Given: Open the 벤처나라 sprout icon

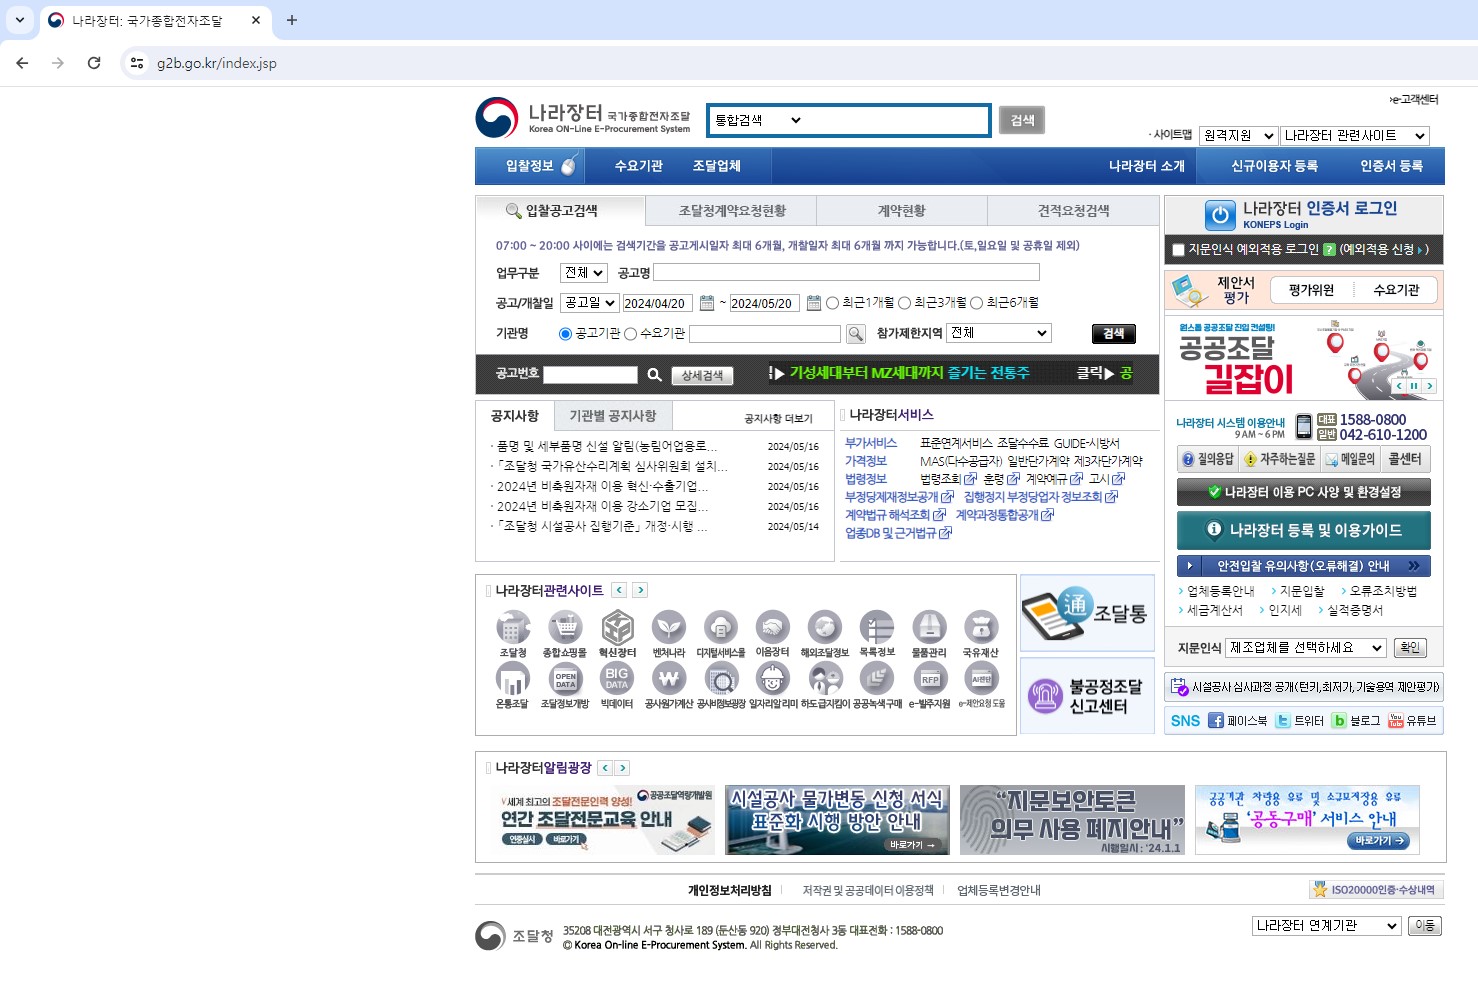Looking at the screenshot, I should tap(669, 628).
